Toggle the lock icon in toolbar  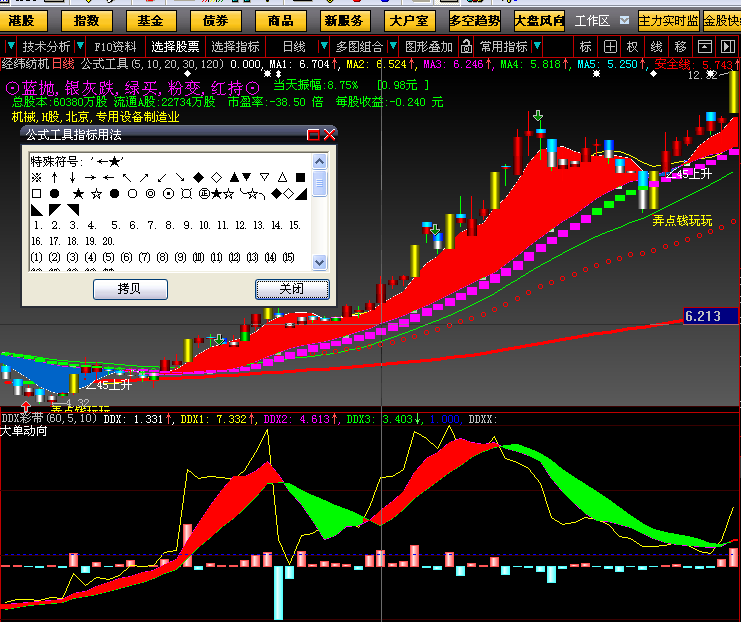466,46
